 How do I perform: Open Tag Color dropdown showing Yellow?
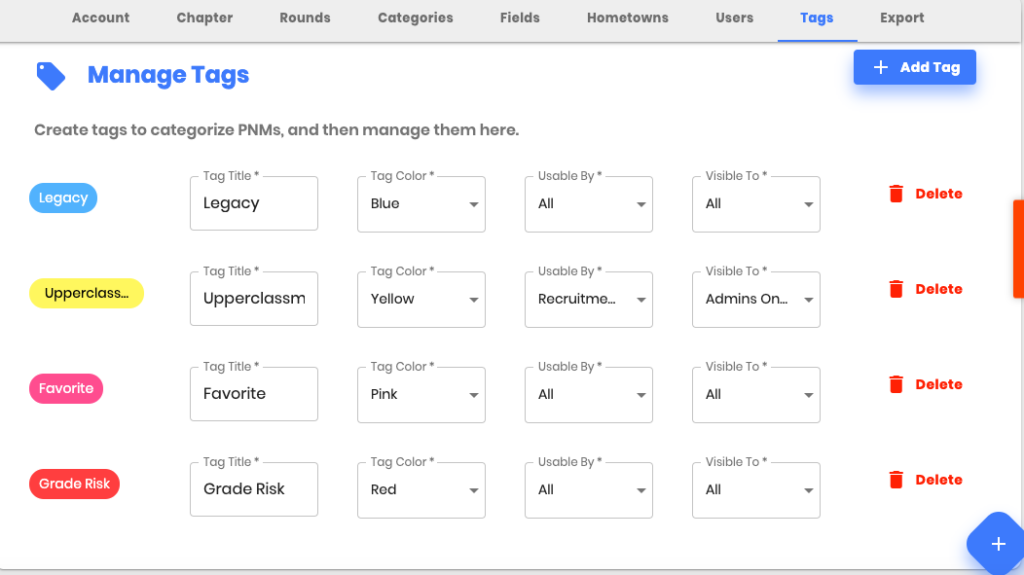[421, 299]
